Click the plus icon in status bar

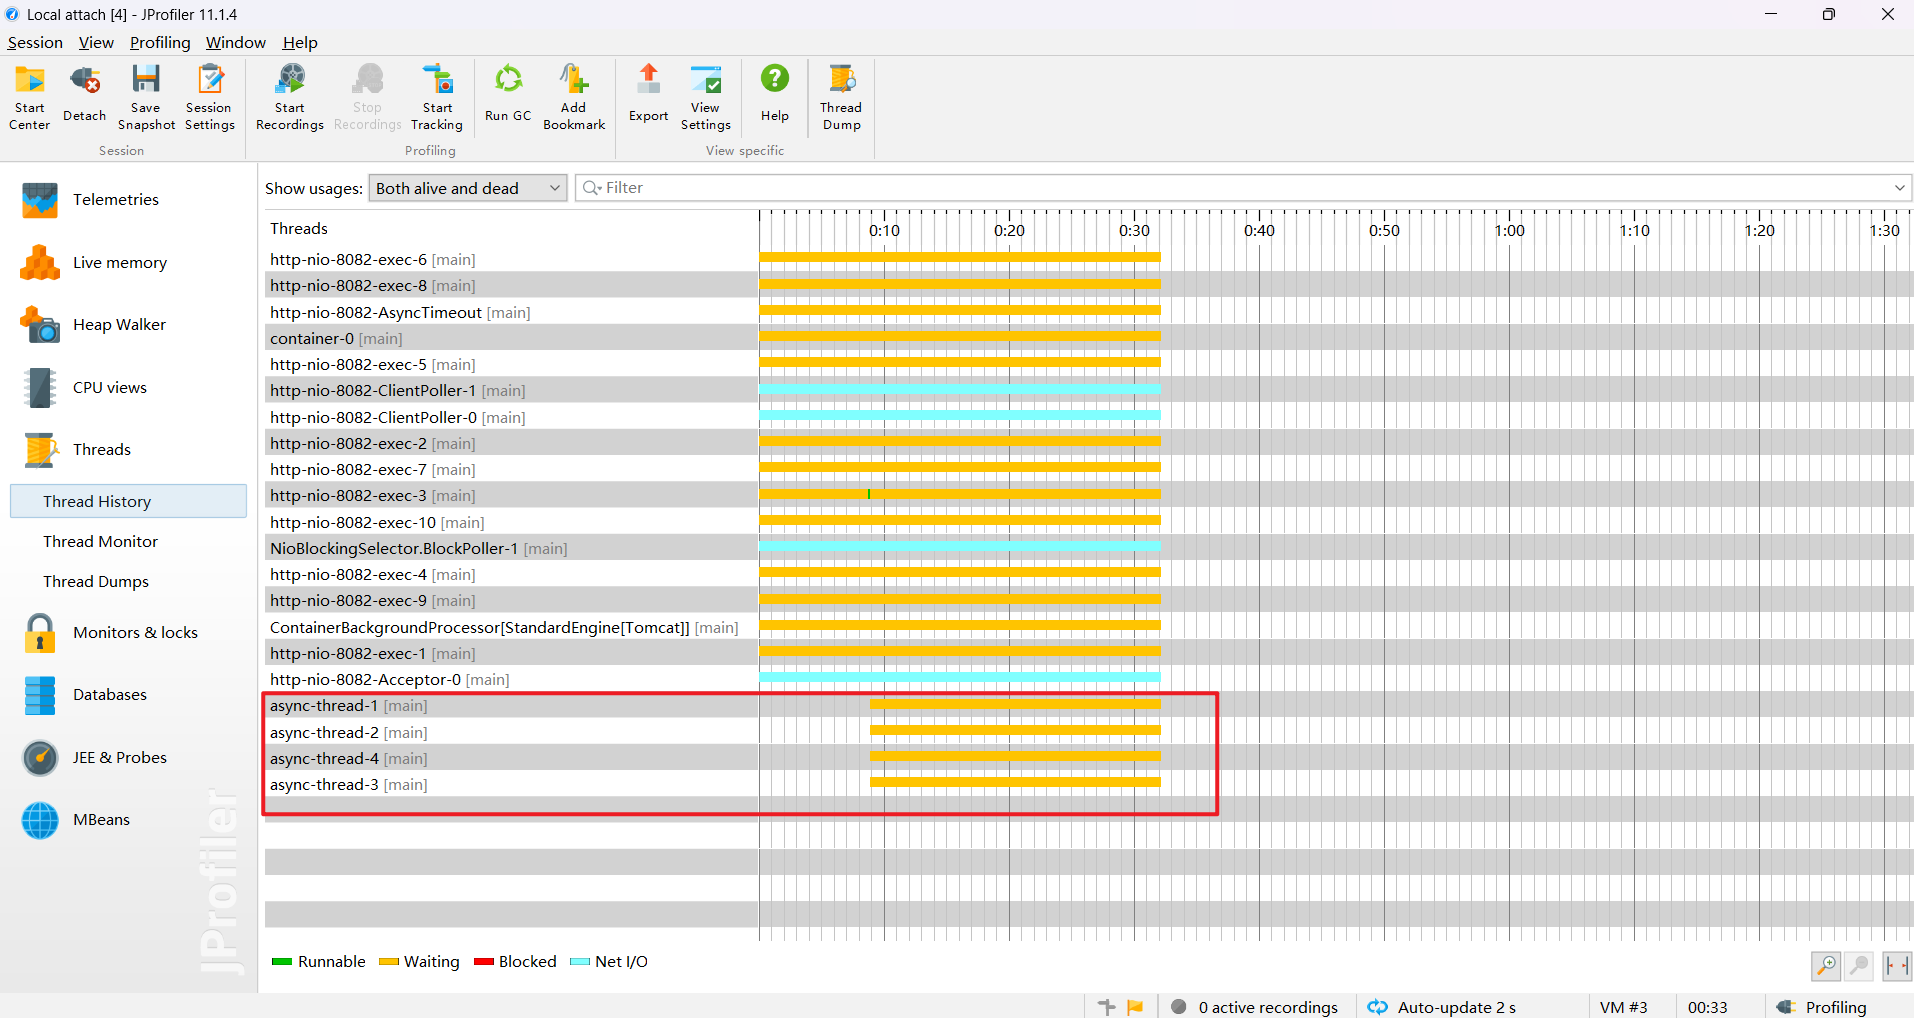click(1106, 1007)
